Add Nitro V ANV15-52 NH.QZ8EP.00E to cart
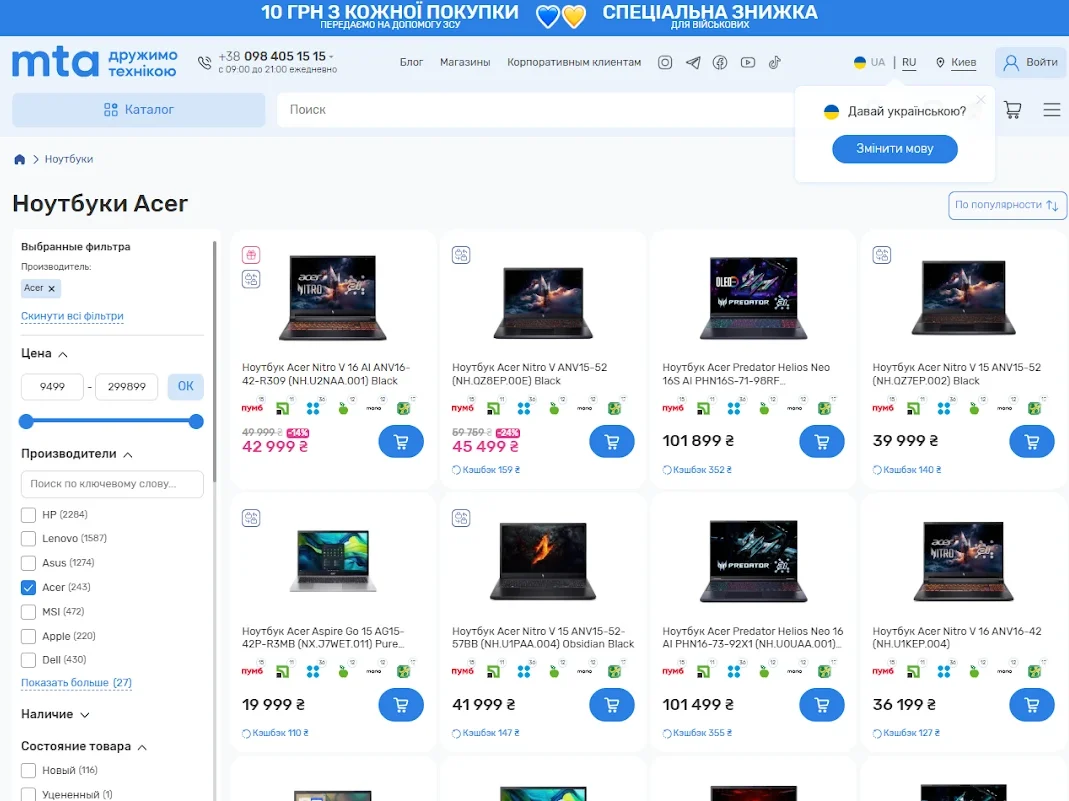The image size is (1069, 801). tap(612, 442)
